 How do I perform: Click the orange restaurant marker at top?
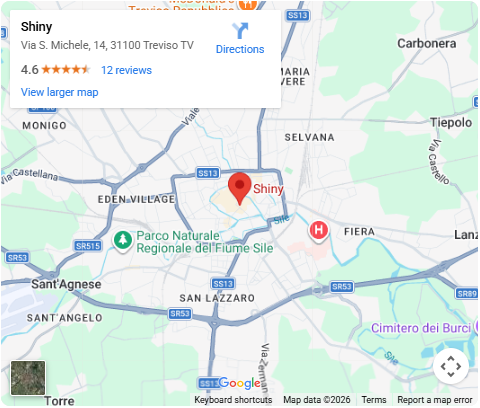247,5
